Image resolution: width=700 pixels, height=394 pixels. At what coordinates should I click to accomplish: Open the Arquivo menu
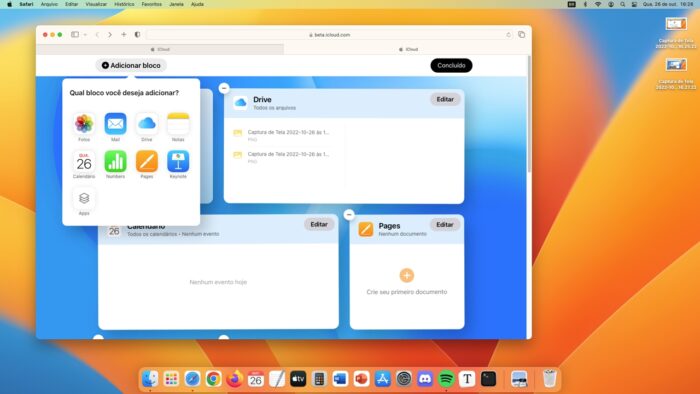(x=49, y=4)
